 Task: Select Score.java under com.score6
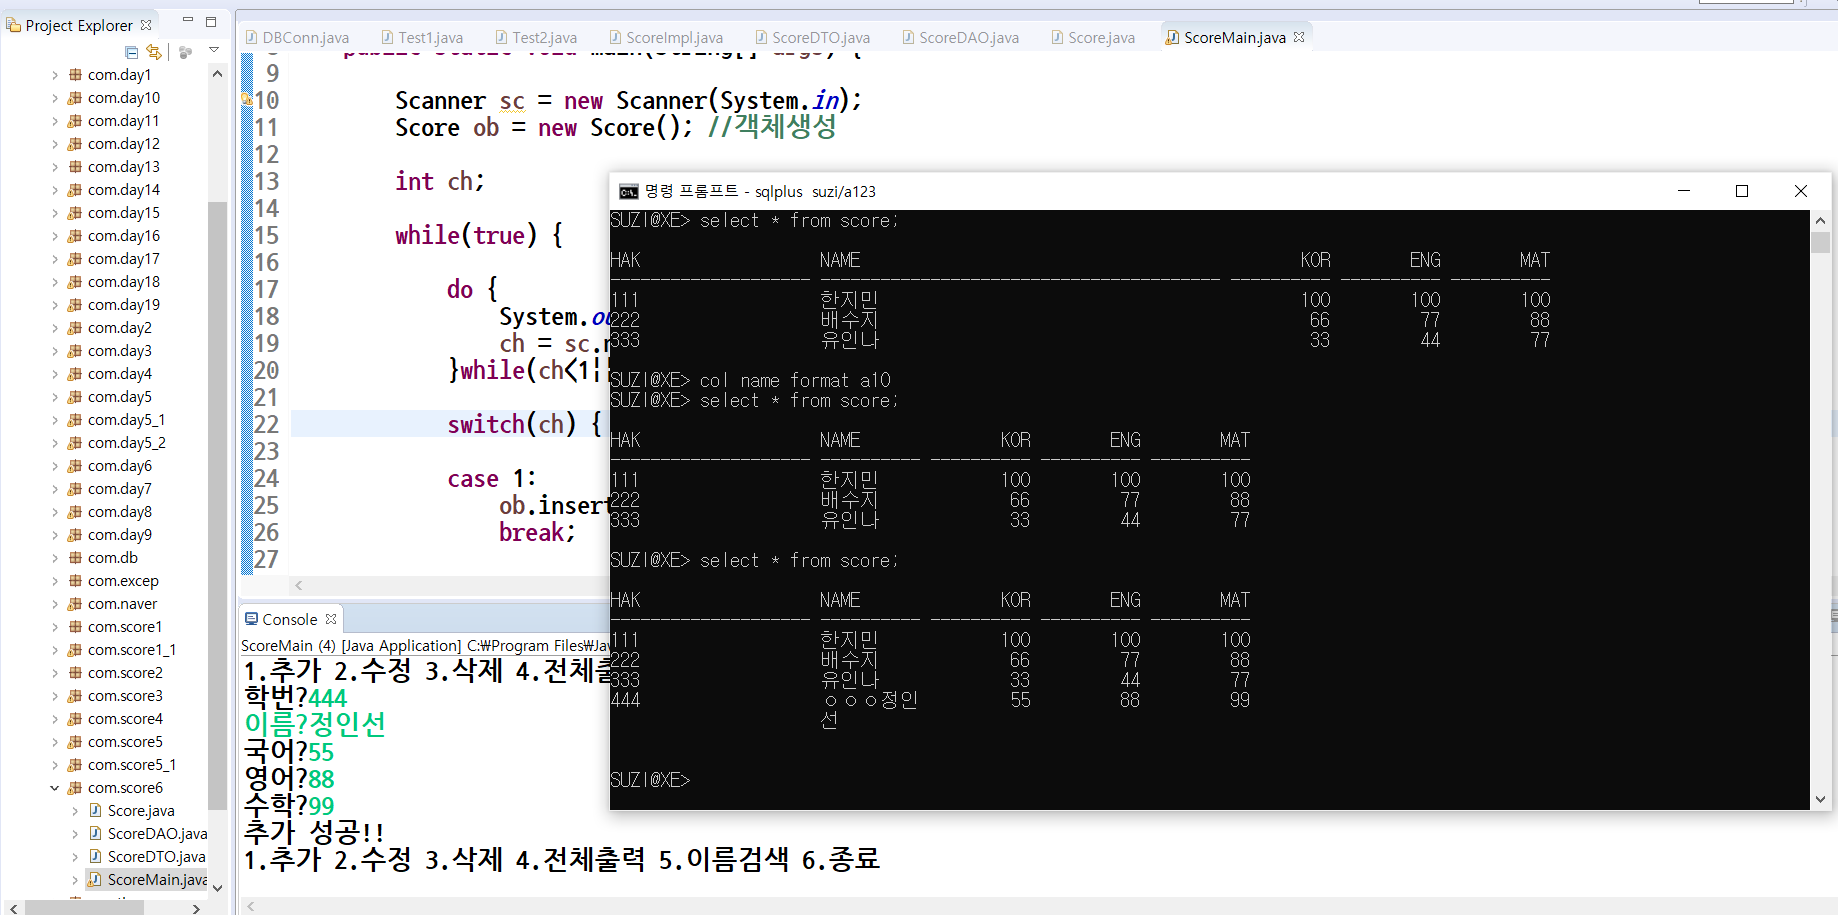(143, 810)
